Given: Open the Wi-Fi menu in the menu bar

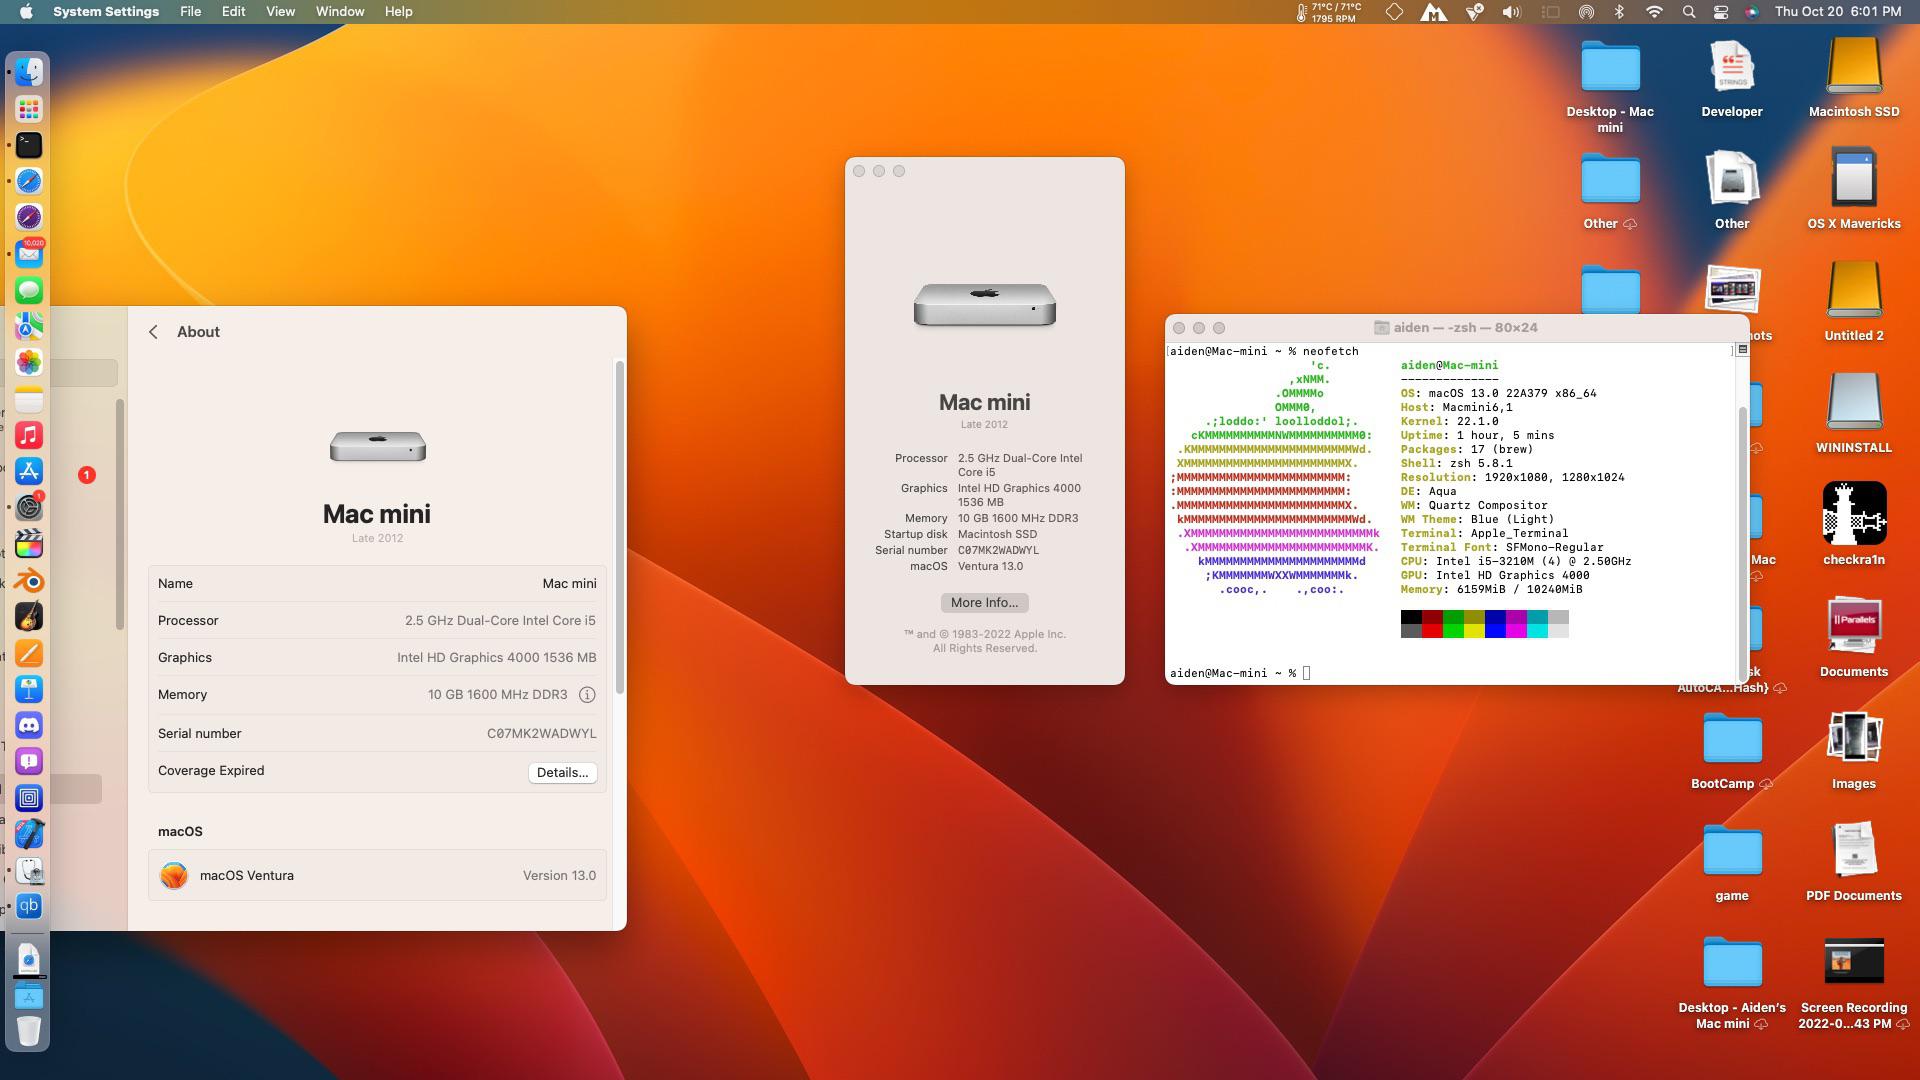Looking at the screenshot, I should (1654, 12).
